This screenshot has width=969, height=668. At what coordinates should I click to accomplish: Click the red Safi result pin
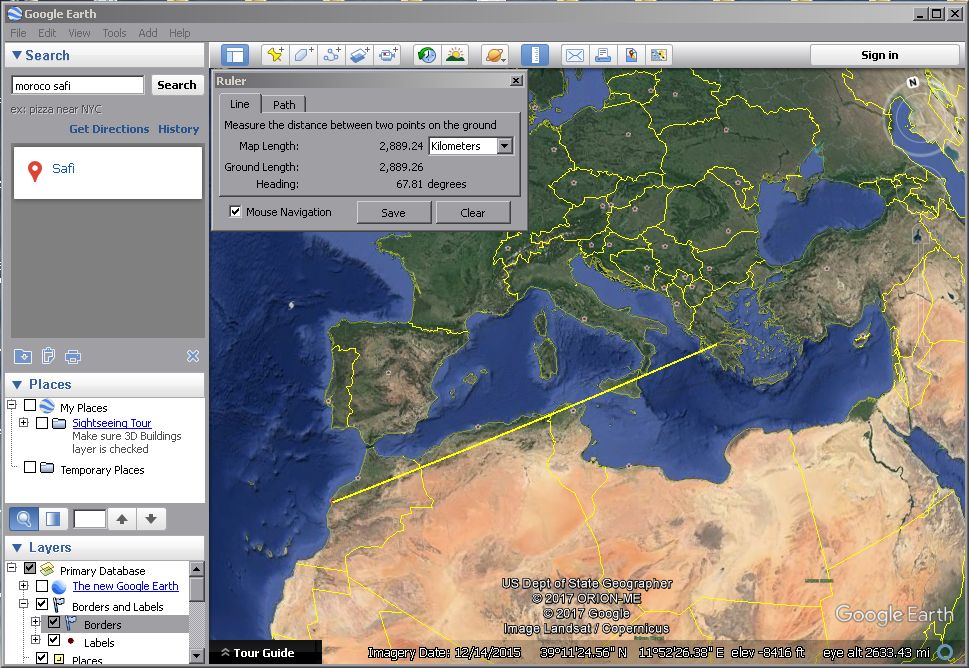[x=35, y=171]
